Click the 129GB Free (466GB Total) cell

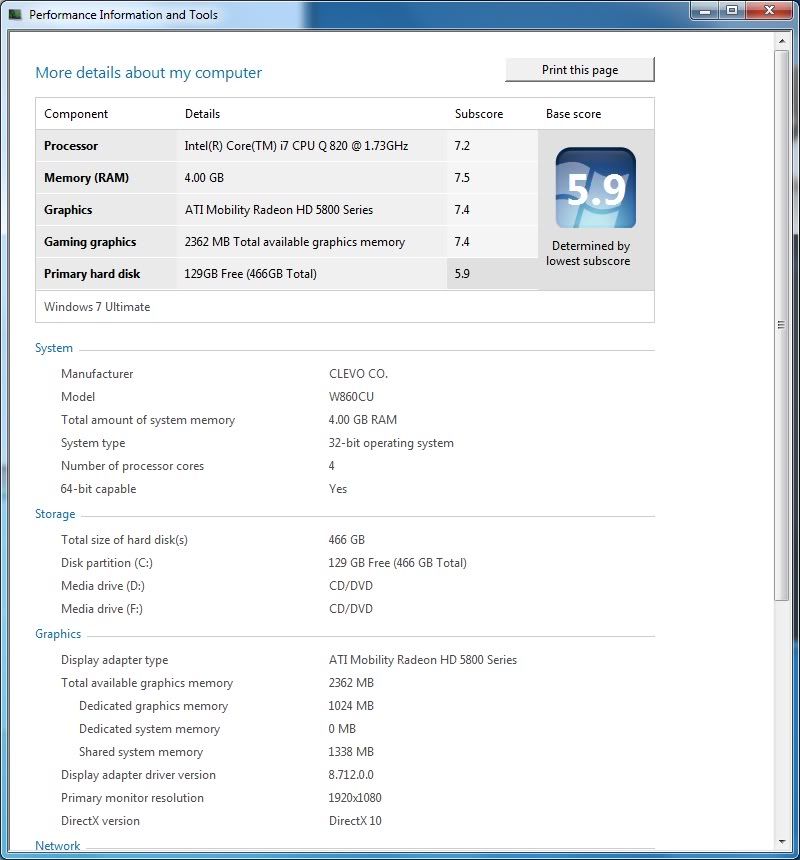click(x=251, y=274)
